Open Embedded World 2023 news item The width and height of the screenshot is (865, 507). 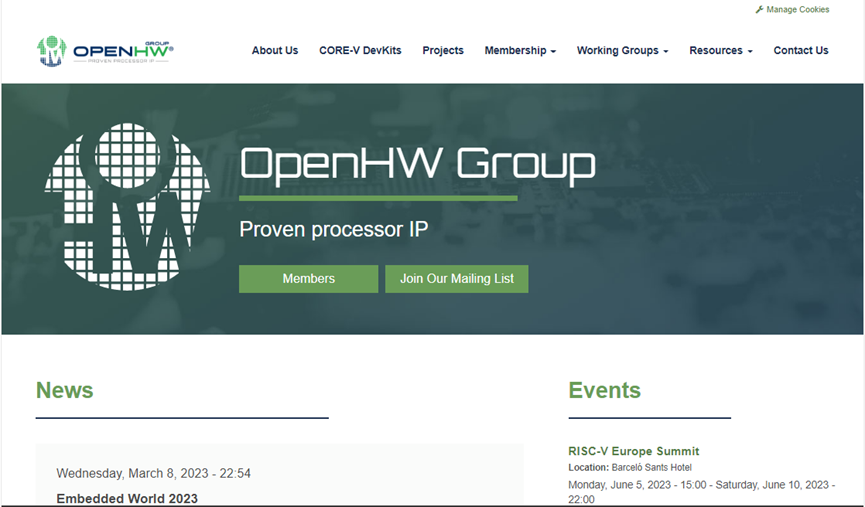coord(127,498)
